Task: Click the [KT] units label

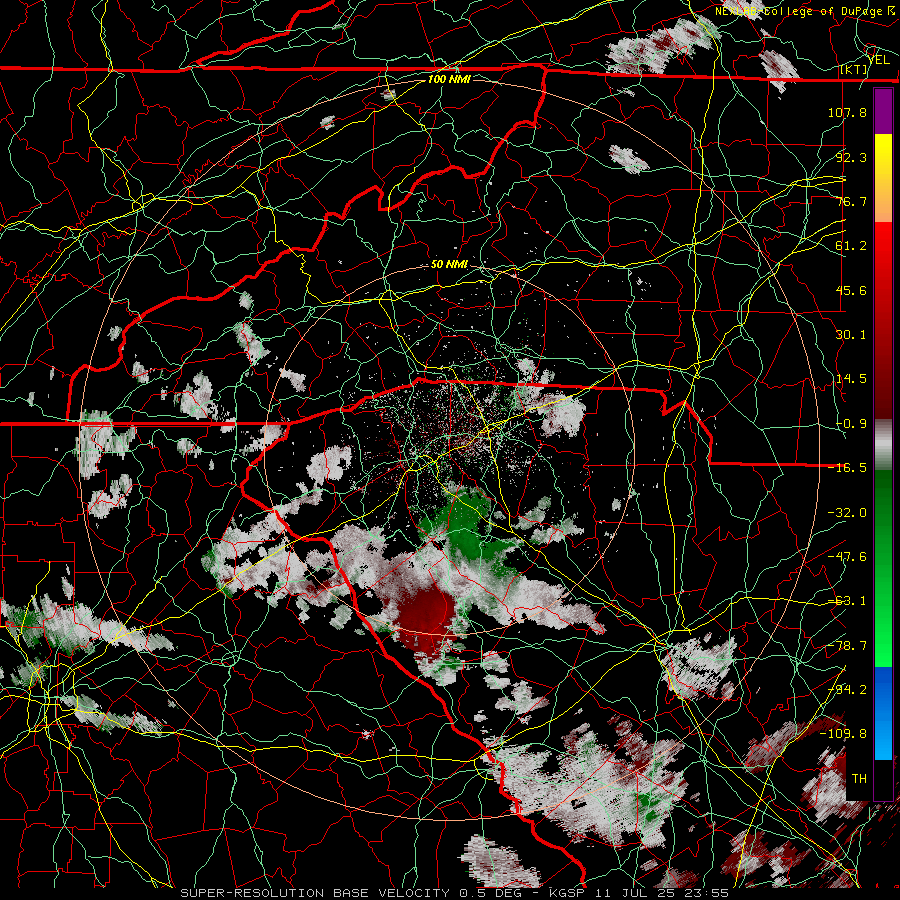Action: (x=854, y=70)
